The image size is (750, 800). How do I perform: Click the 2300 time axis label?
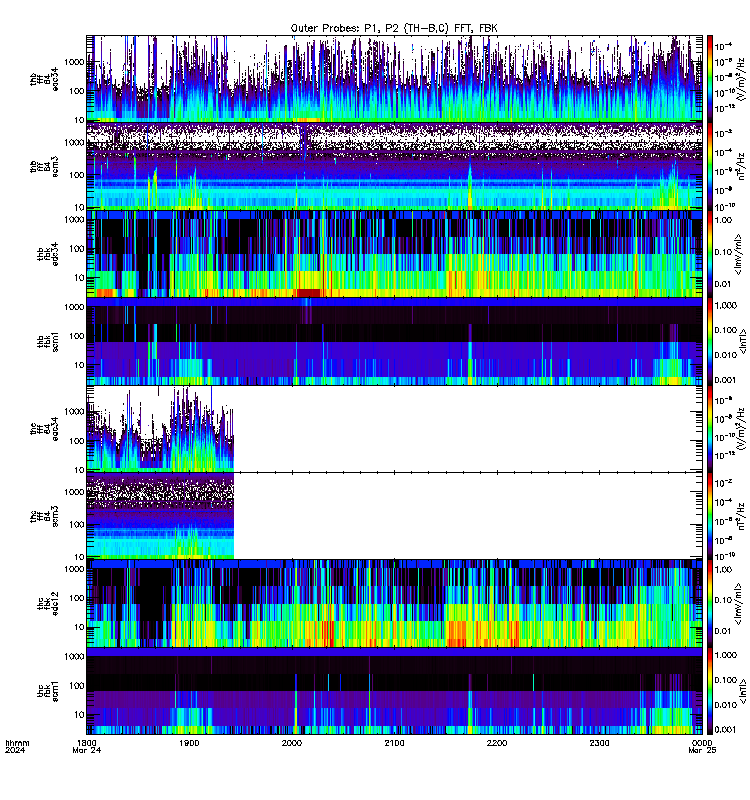599,743
